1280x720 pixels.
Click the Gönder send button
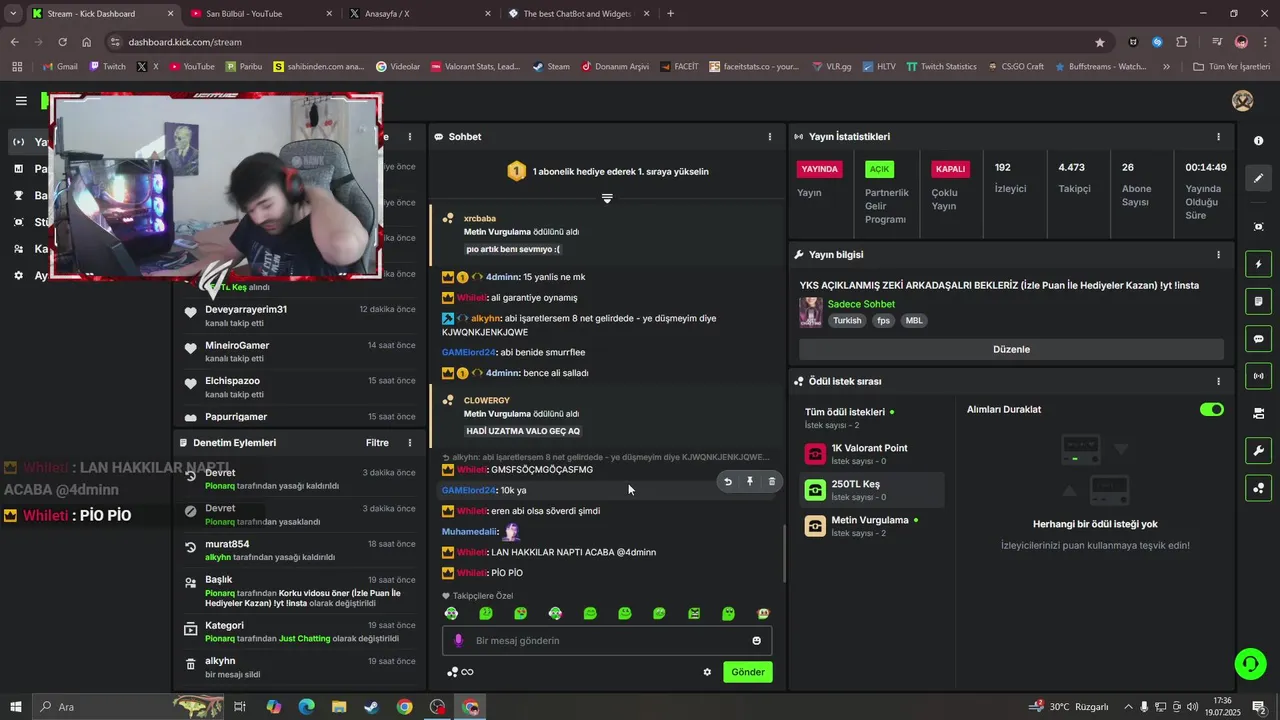(747, 672)
